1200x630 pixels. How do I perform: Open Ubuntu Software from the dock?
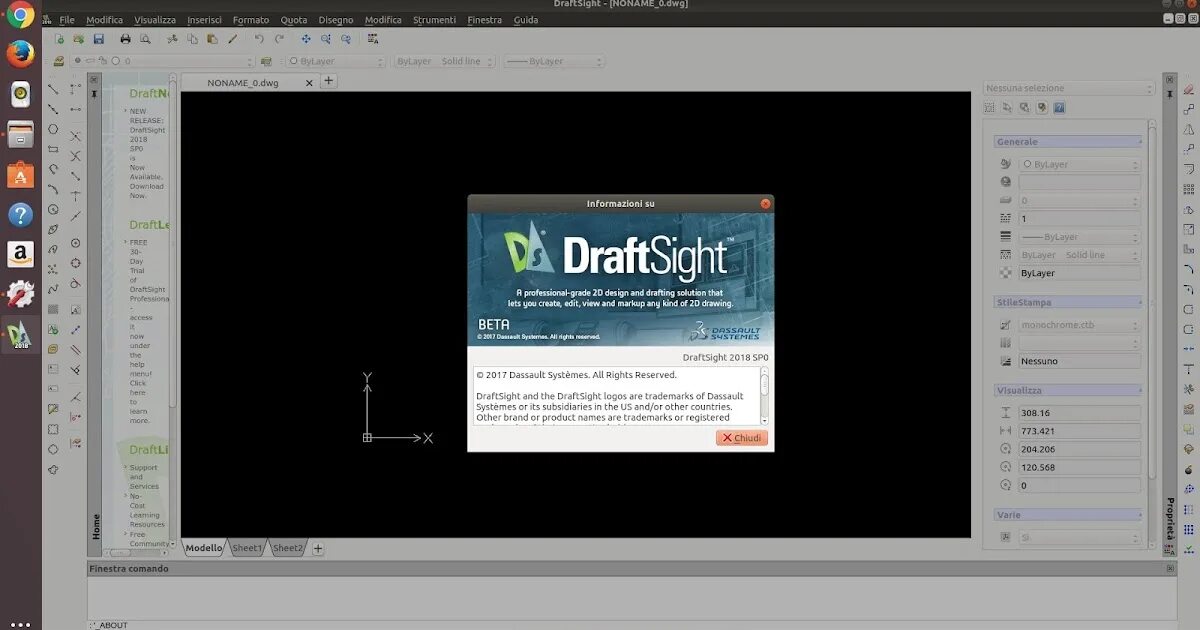20,175
